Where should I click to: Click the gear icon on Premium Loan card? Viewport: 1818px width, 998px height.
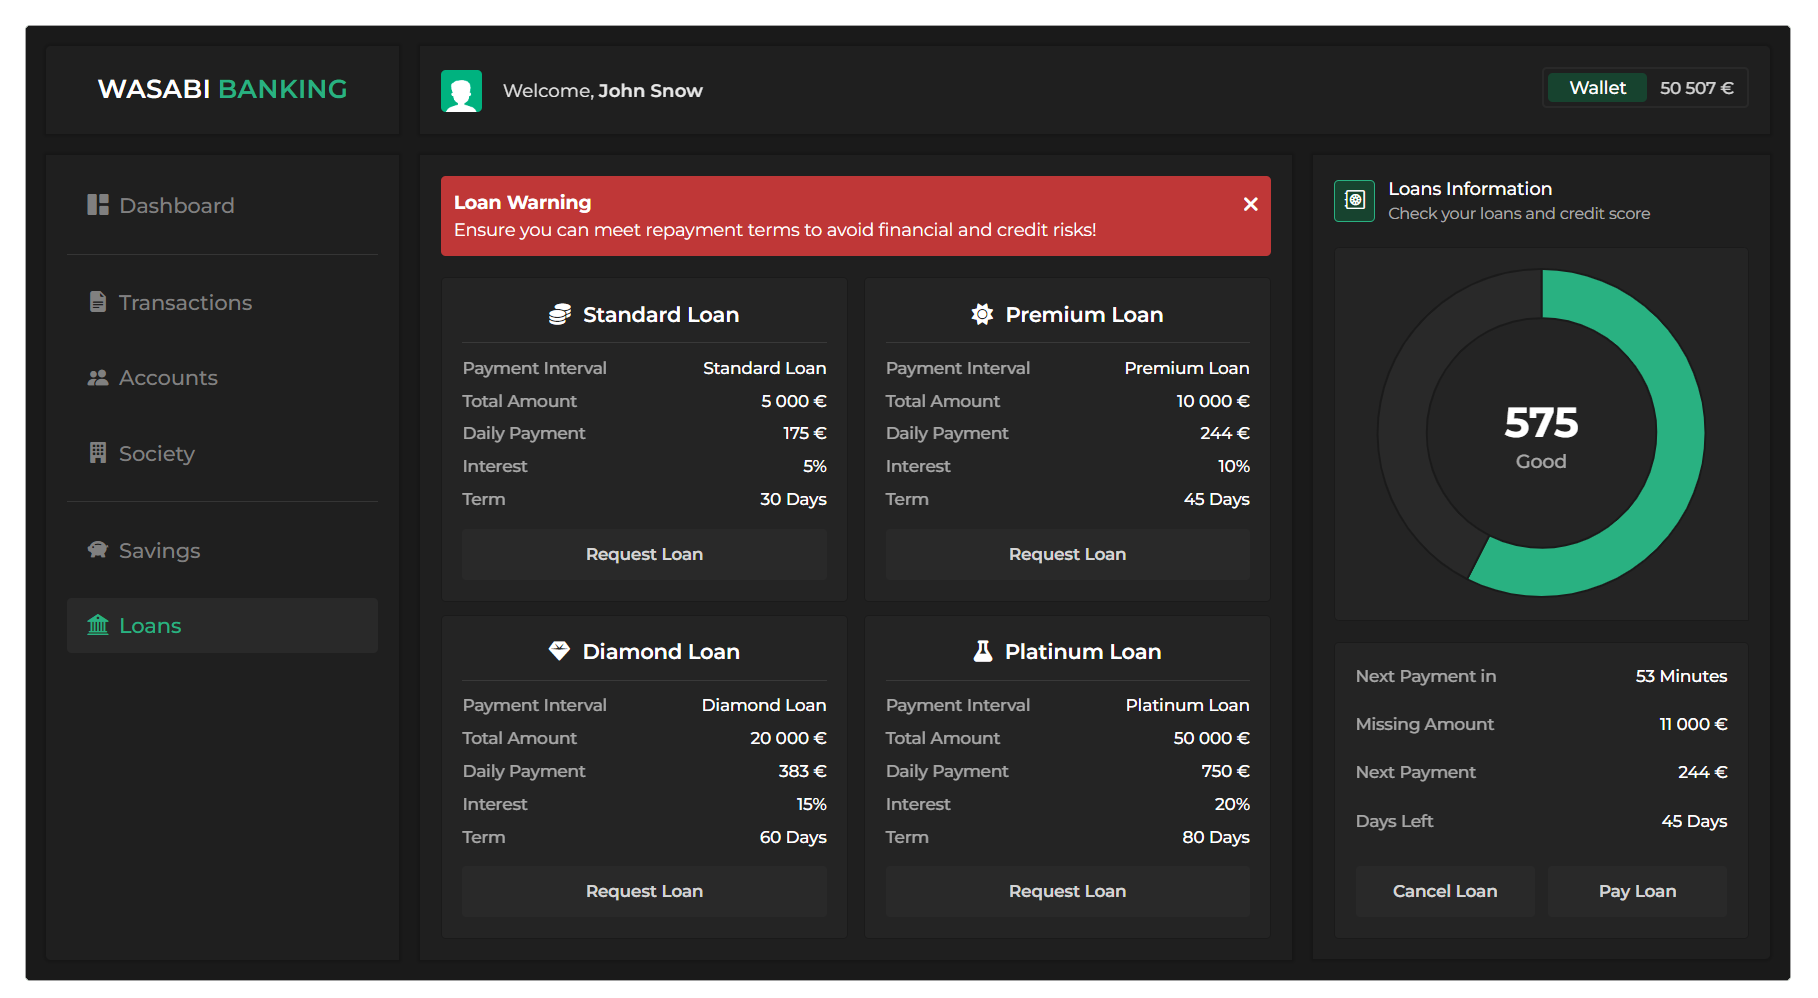coord(982,313)
